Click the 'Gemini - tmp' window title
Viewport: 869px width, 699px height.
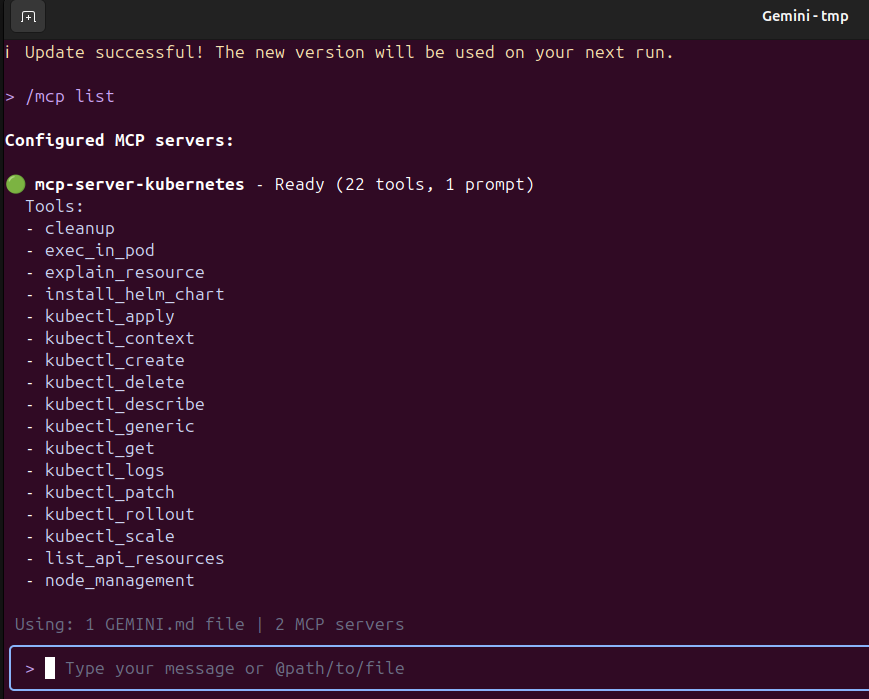click(x=804, y=17)
